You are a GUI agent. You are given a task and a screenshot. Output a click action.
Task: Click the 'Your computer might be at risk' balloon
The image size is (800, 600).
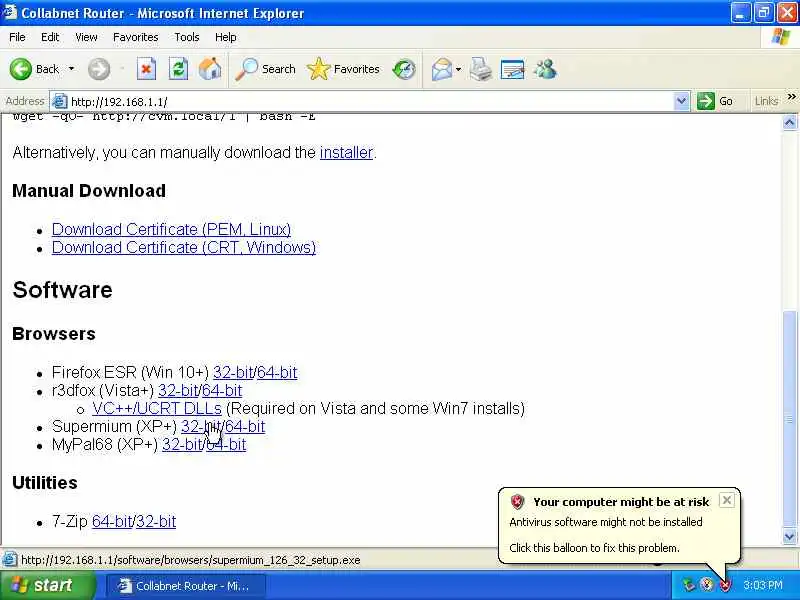coord(619,526)
